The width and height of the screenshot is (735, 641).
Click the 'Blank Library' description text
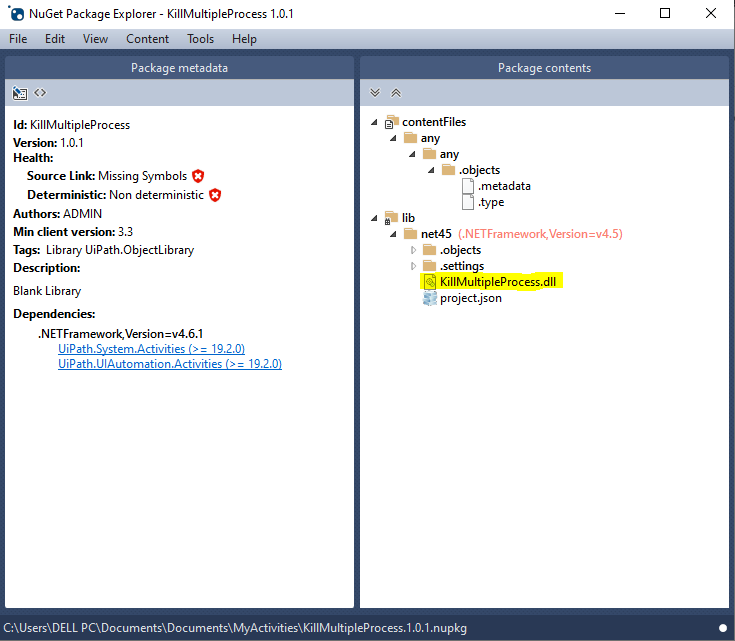pos(47,291)
